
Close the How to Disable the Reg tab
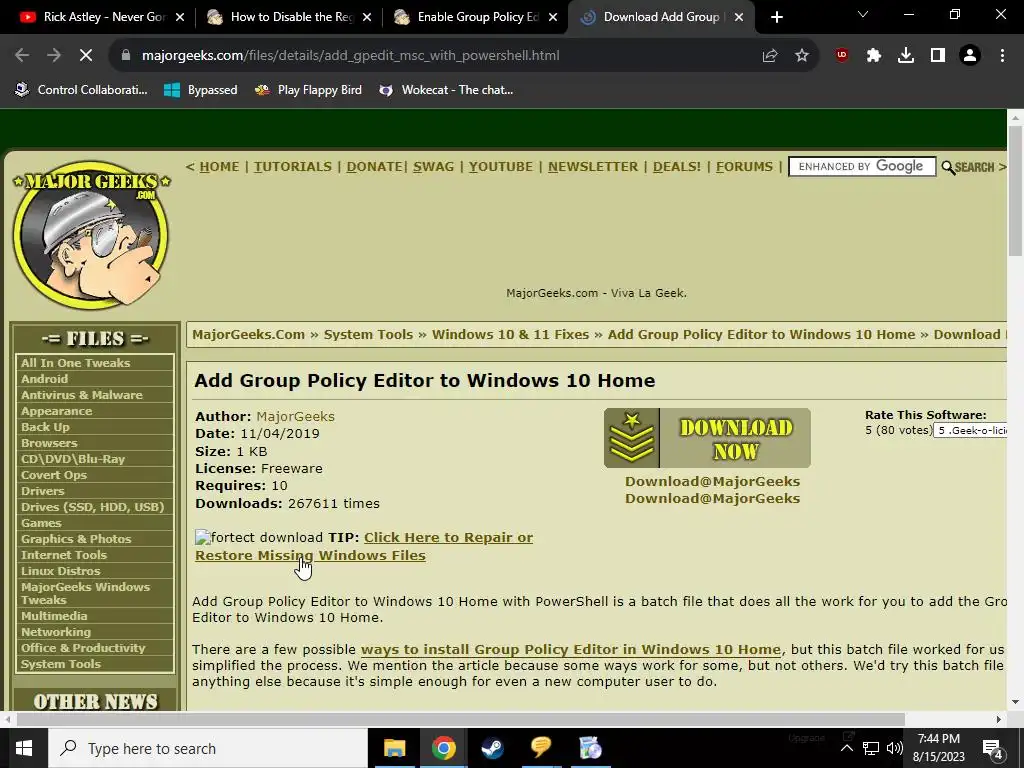click(x=367, y=17)
